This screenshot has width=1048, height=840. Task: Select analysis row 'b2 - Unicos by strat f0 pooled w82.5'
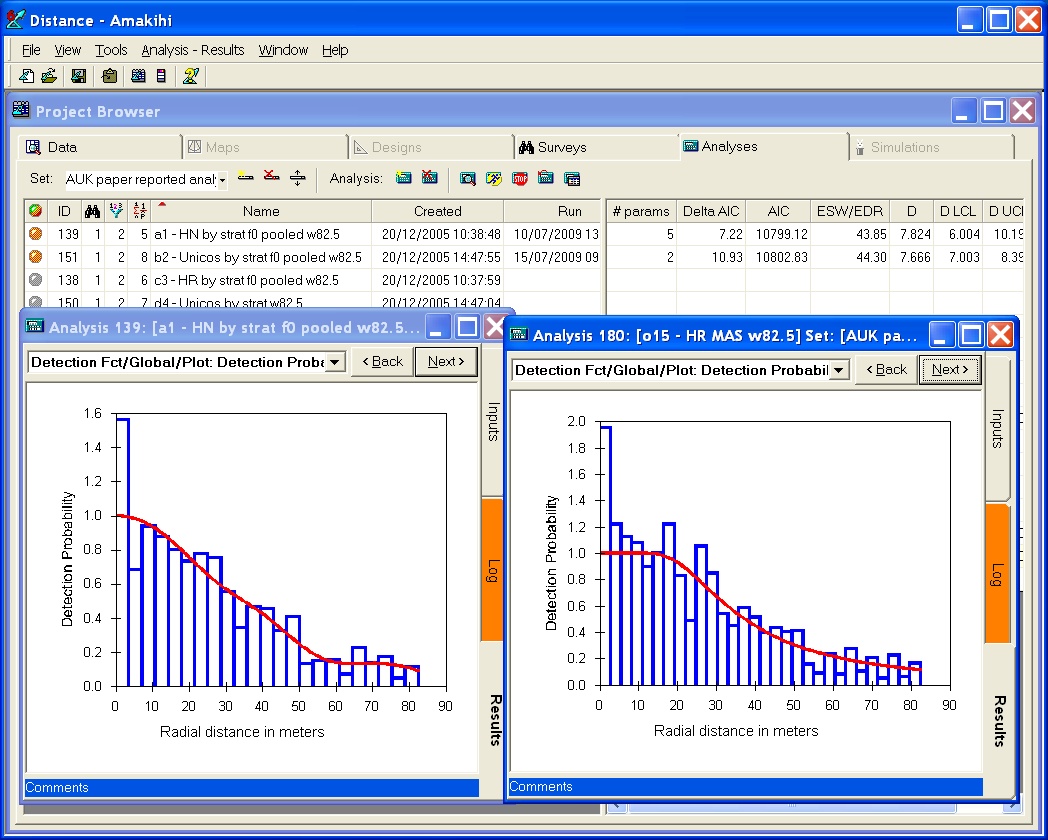(313, 257)
